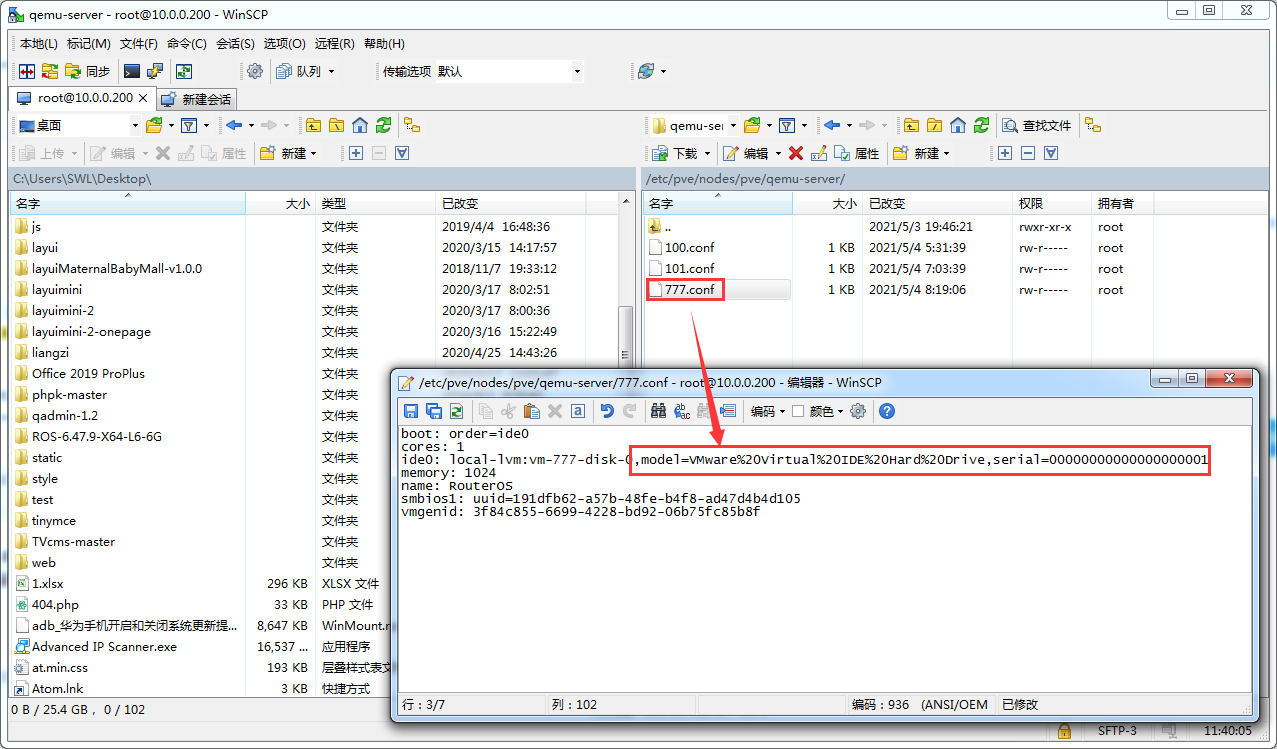Close the root@10.0.0.200 session tab
The width and height of the screenshot is (1277, 749).
pyautogui.click(x=143, y=98)
